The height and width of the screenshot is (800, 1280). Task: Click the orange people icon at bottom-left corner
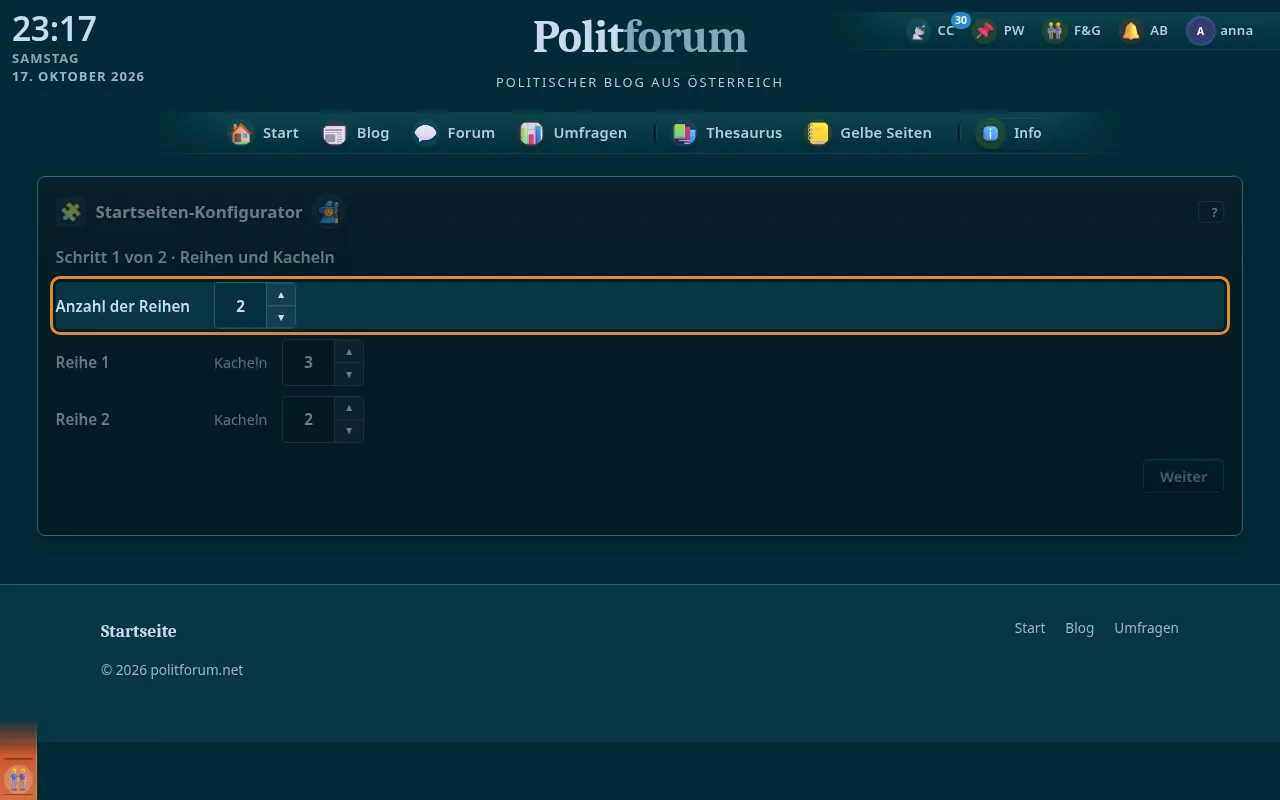point(18,778)
